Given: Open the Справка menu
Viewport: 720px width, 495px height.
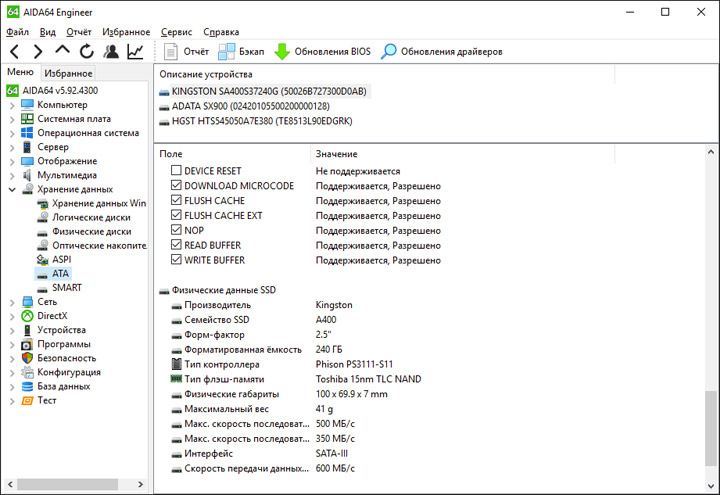Looking at the screenshot, I should pyautogui.click(x=221, y=32).
